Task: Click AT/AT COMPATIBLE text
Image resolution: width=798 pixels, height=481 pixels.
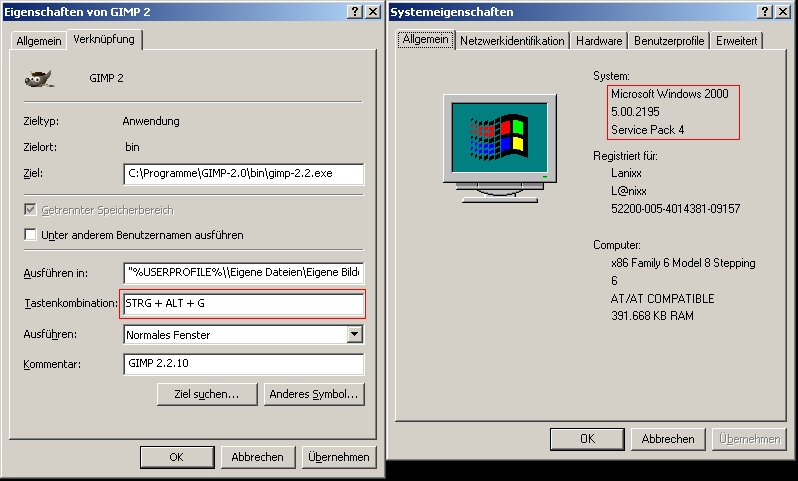Action: pyautogui.click(x=663, y=299)
